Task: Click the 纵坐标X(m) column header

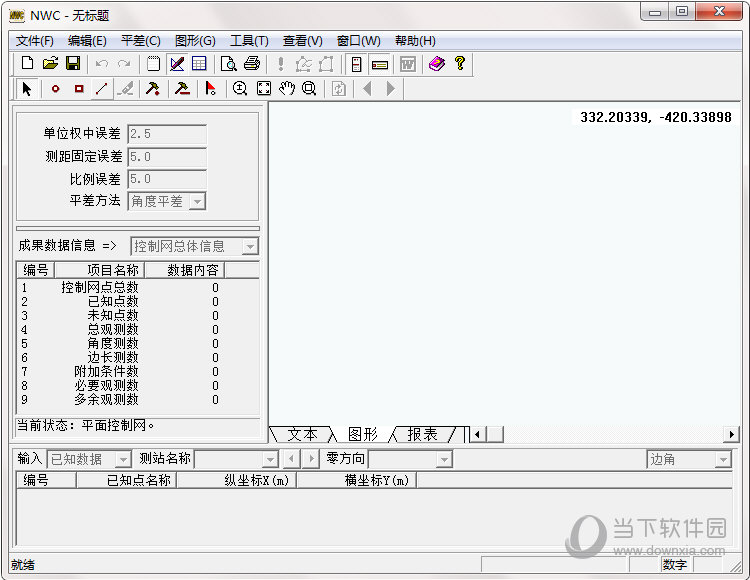Action: [x=237, y=480]
